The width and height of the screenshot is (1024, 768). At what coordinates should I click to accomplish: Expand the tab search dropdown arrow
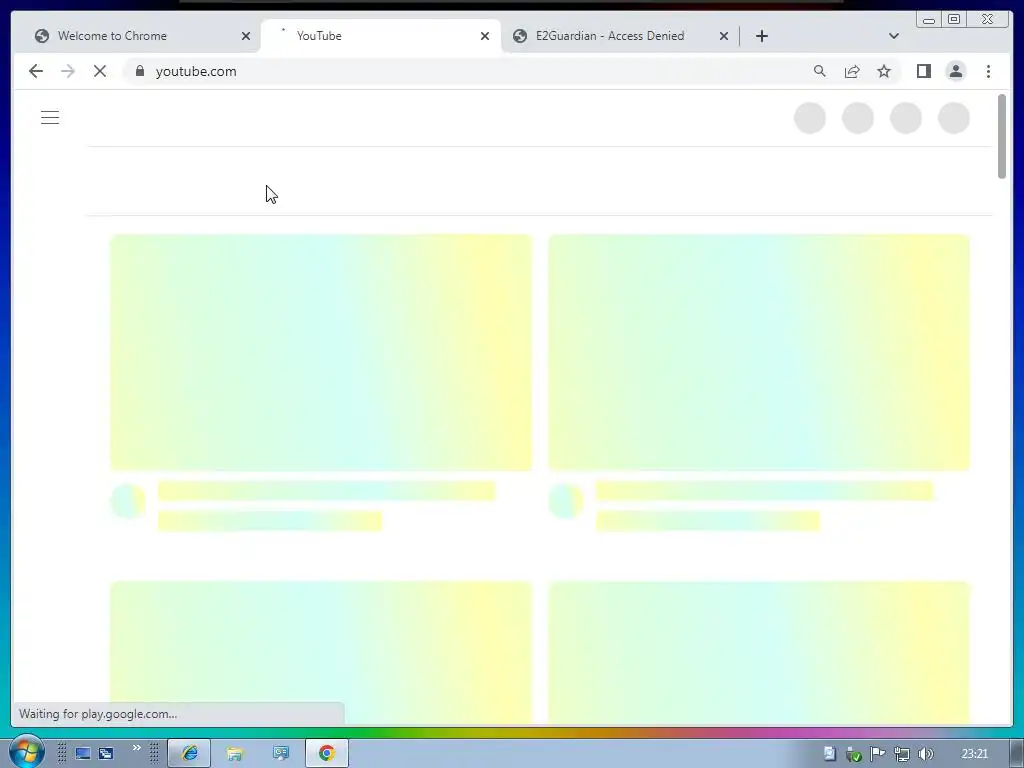tap(894, 36)
